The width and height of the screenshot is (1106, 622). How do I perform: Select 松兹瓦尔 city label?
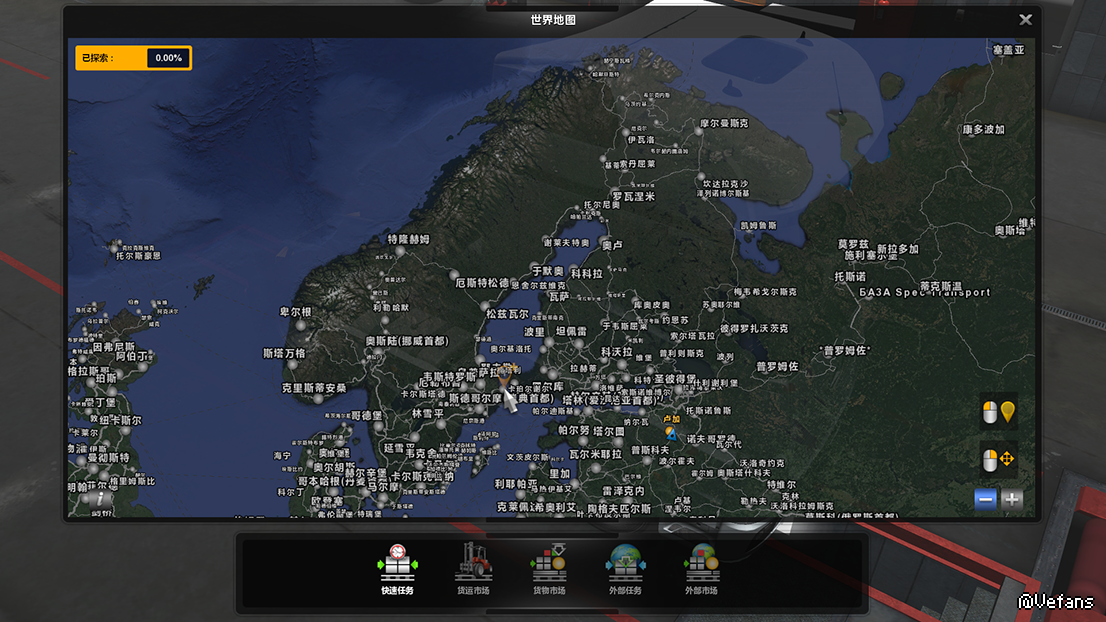pos(507,314)
